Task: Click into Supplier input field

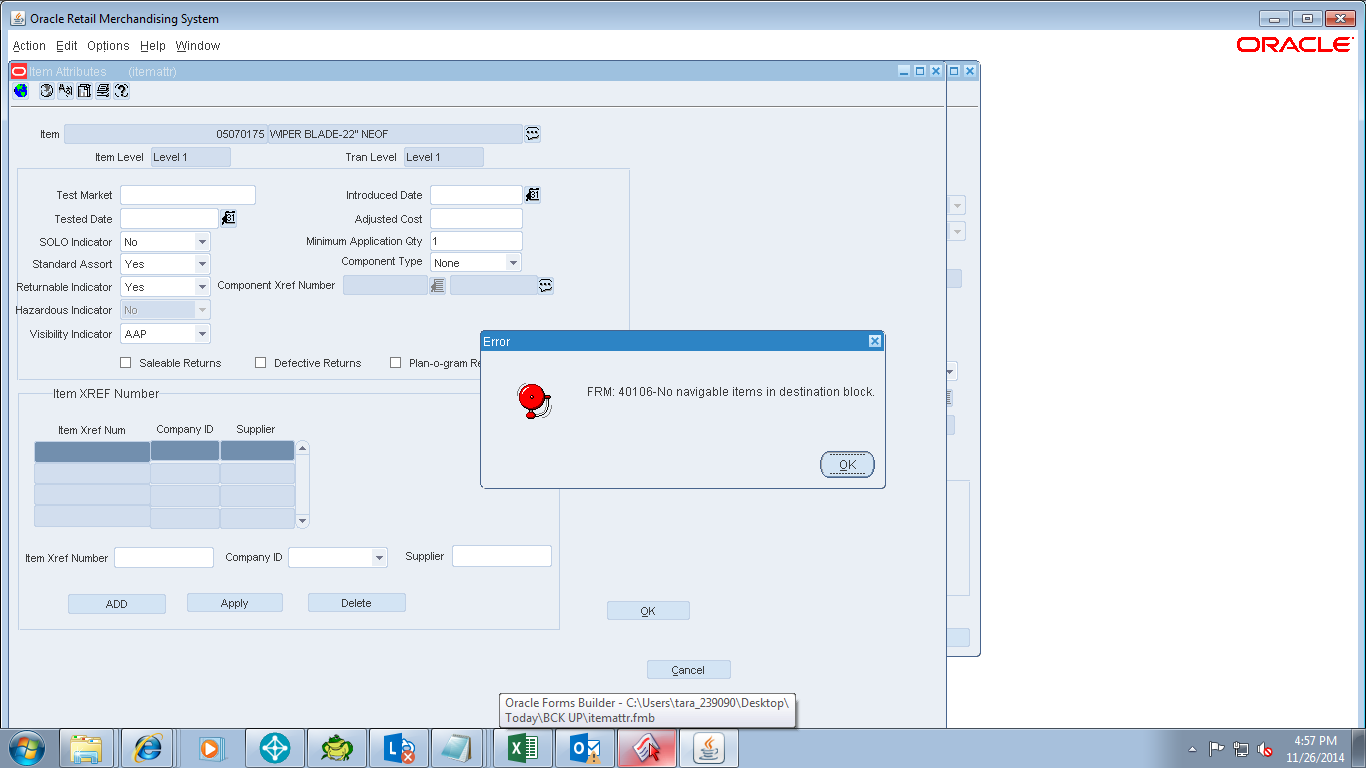Action: click(x=502, y=556)
